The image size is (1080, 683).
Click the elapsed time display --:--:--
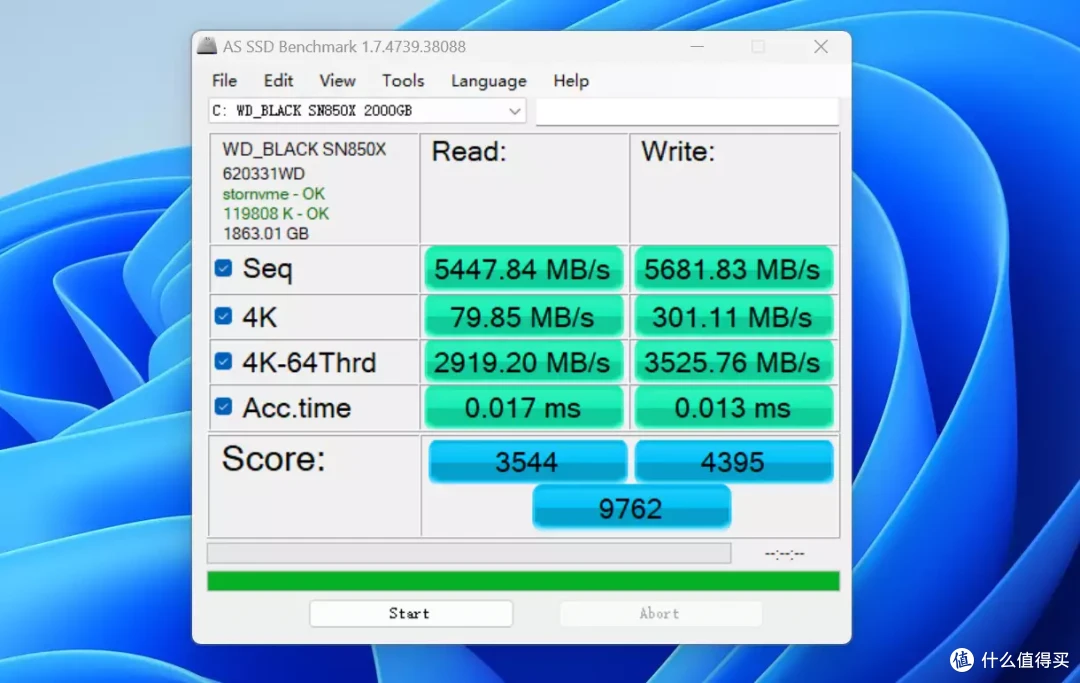[785, 554]
